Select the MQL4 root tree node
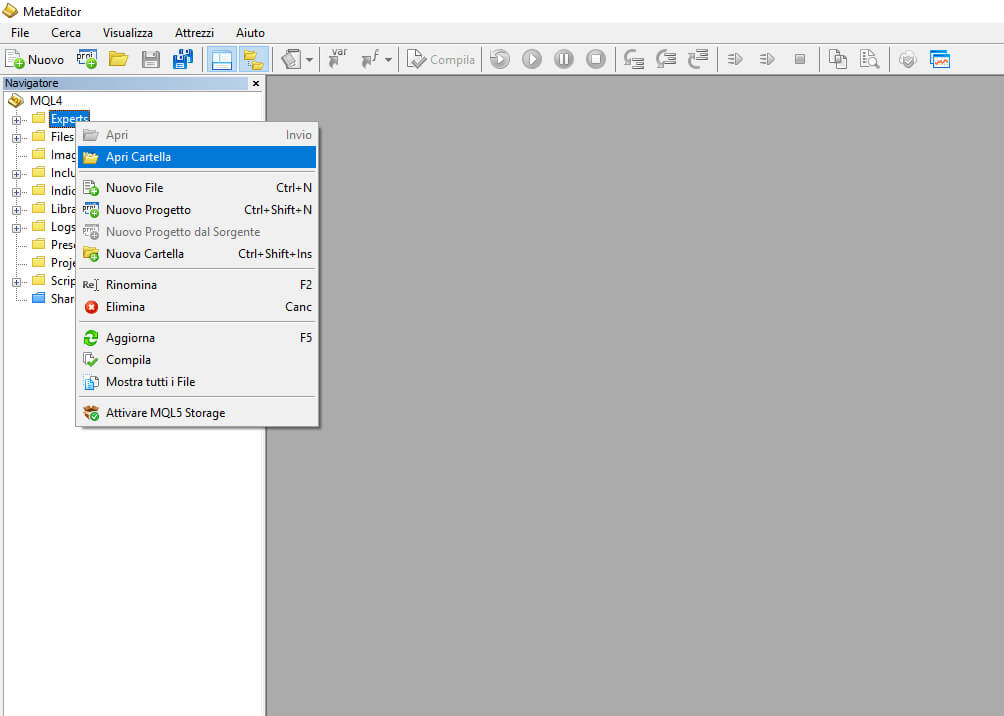Image resolution: width=1004 pixels, height=716 pixels. coord(46,101)
